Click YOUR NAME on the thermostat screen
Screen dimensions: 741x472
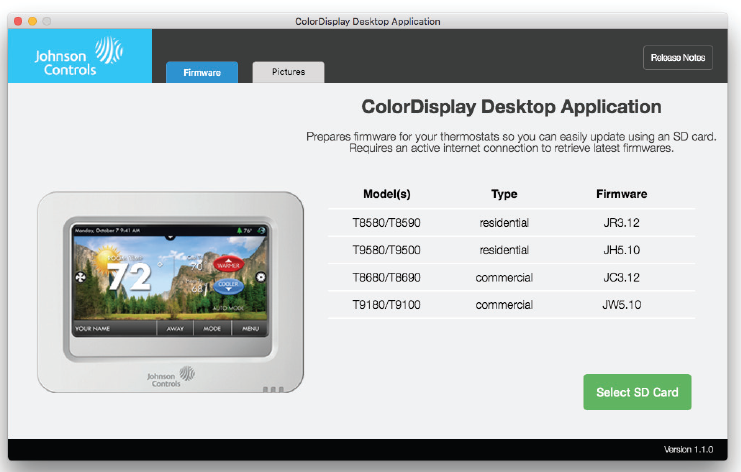(x=92, y=328)
